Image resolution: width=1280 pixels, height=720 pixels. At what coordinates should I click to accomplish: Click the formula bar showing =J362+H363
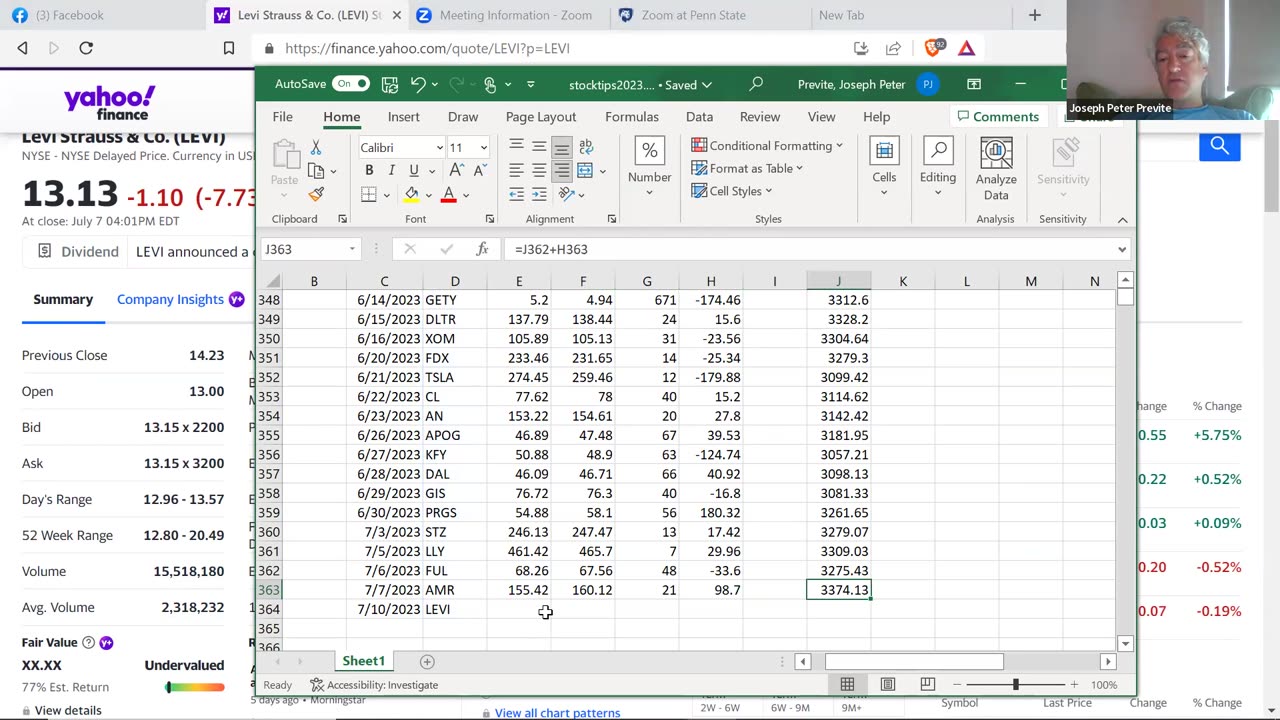(810, 249)
